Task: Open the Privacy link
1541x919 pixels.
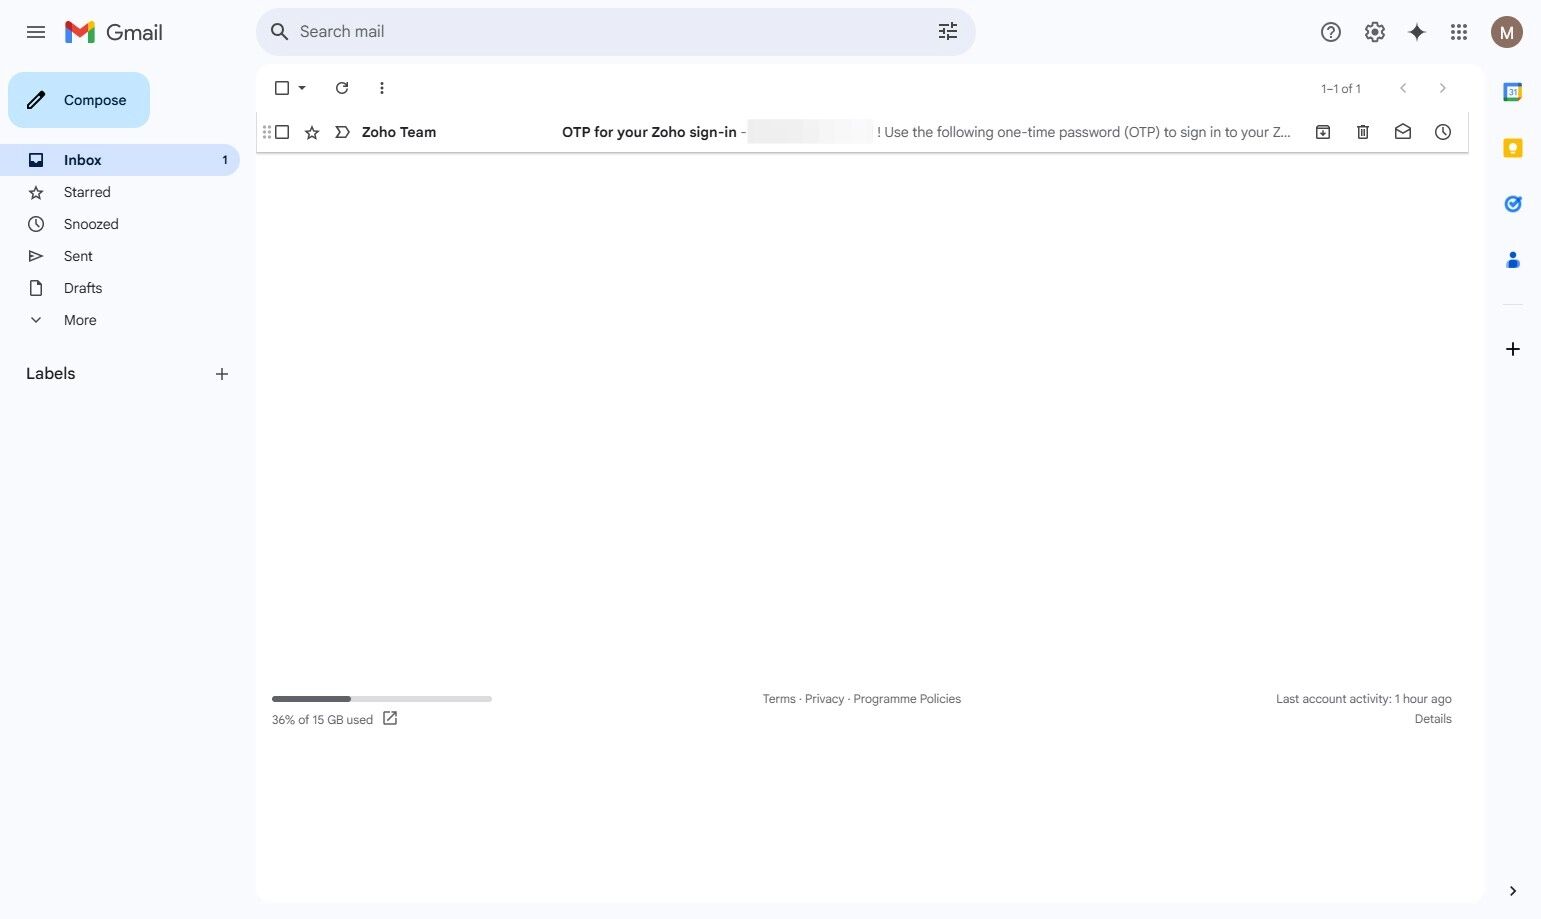Action: pos(824,699)
